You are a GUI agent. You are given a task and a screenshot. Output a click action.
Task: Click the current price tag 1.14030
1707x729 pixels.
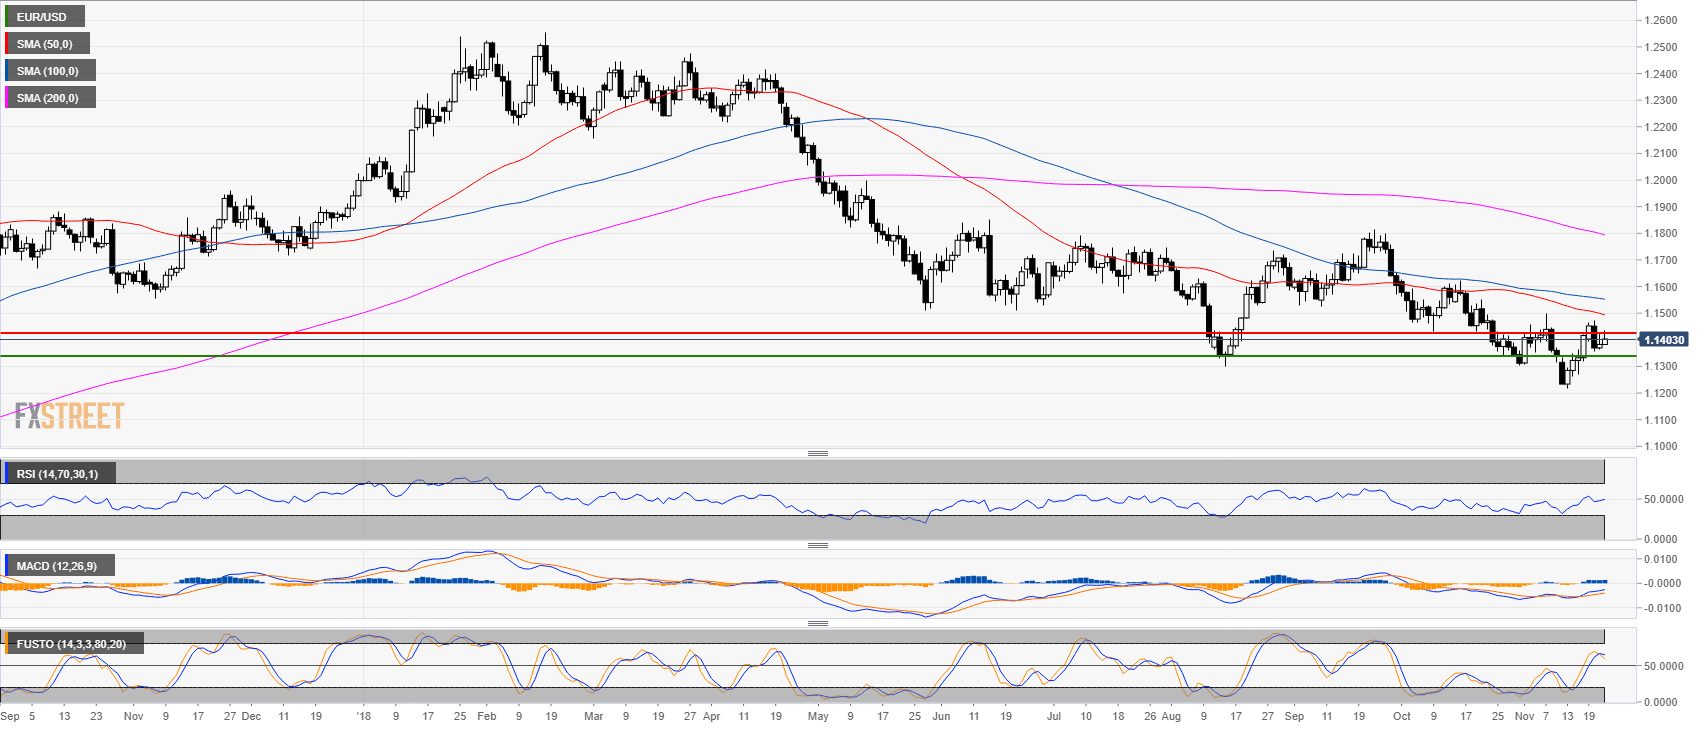tap(1664, 340)
